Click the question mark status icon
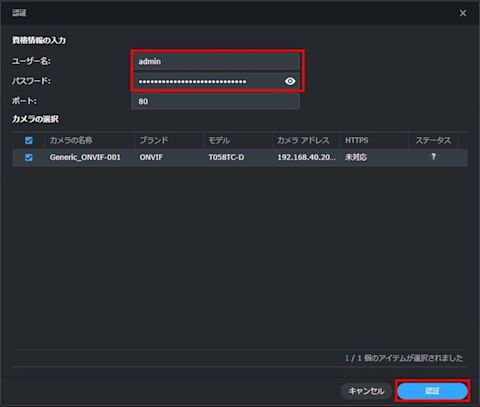The image size is (480, 407). (433, 156)
